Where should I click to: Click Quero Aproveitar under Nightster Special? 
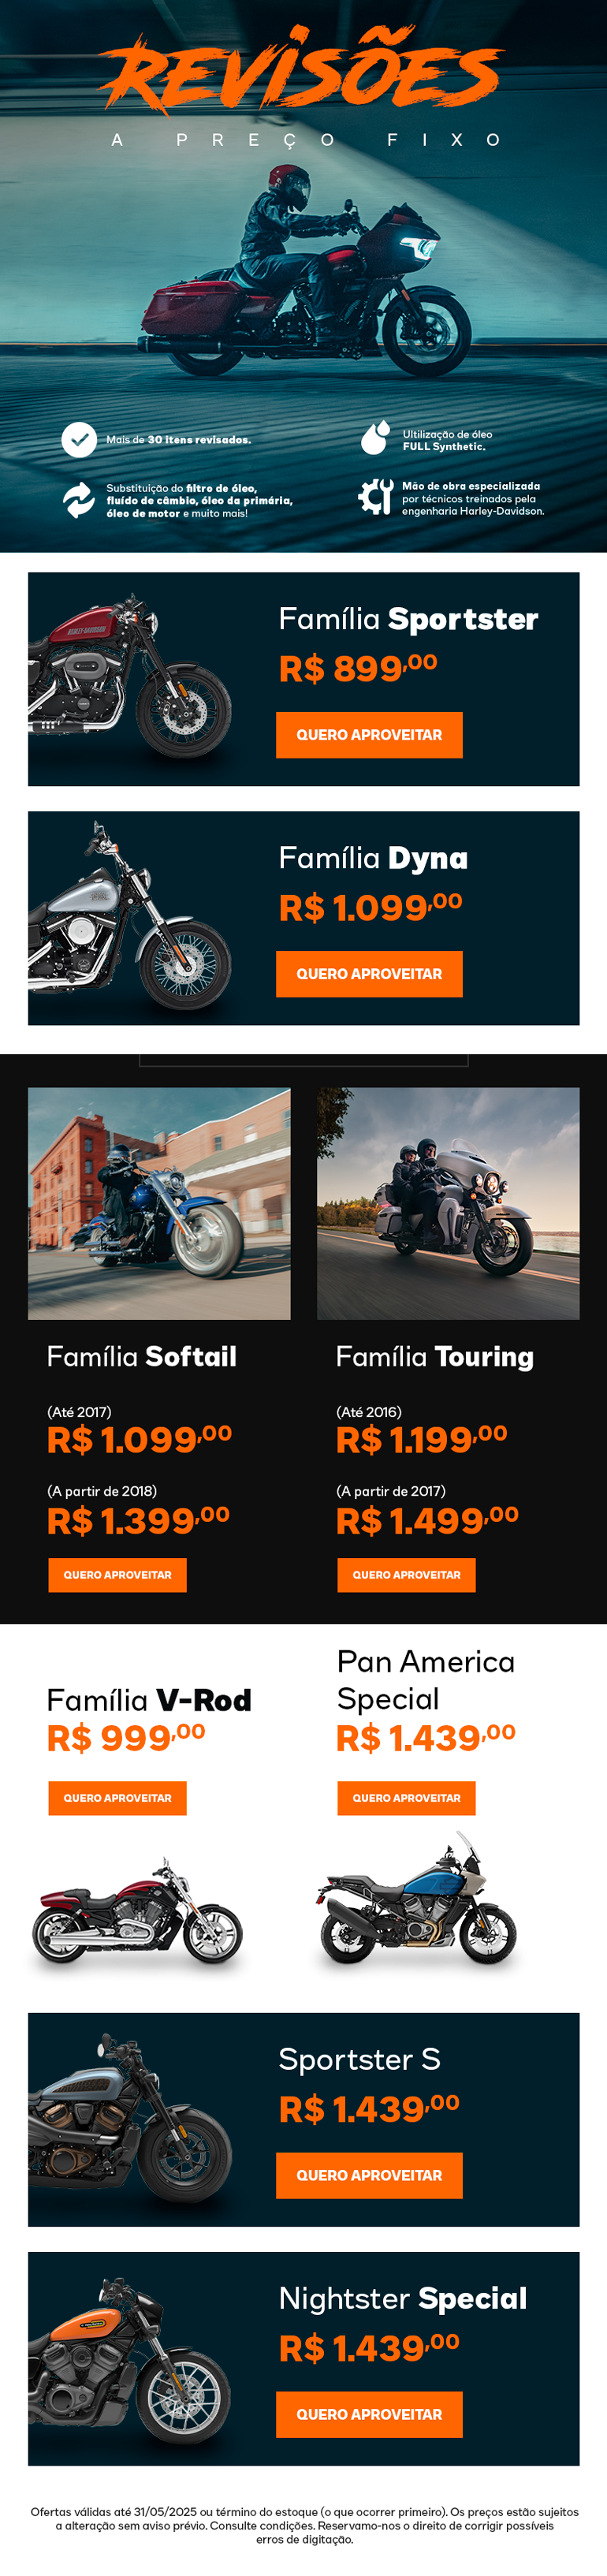point(369,2415)
